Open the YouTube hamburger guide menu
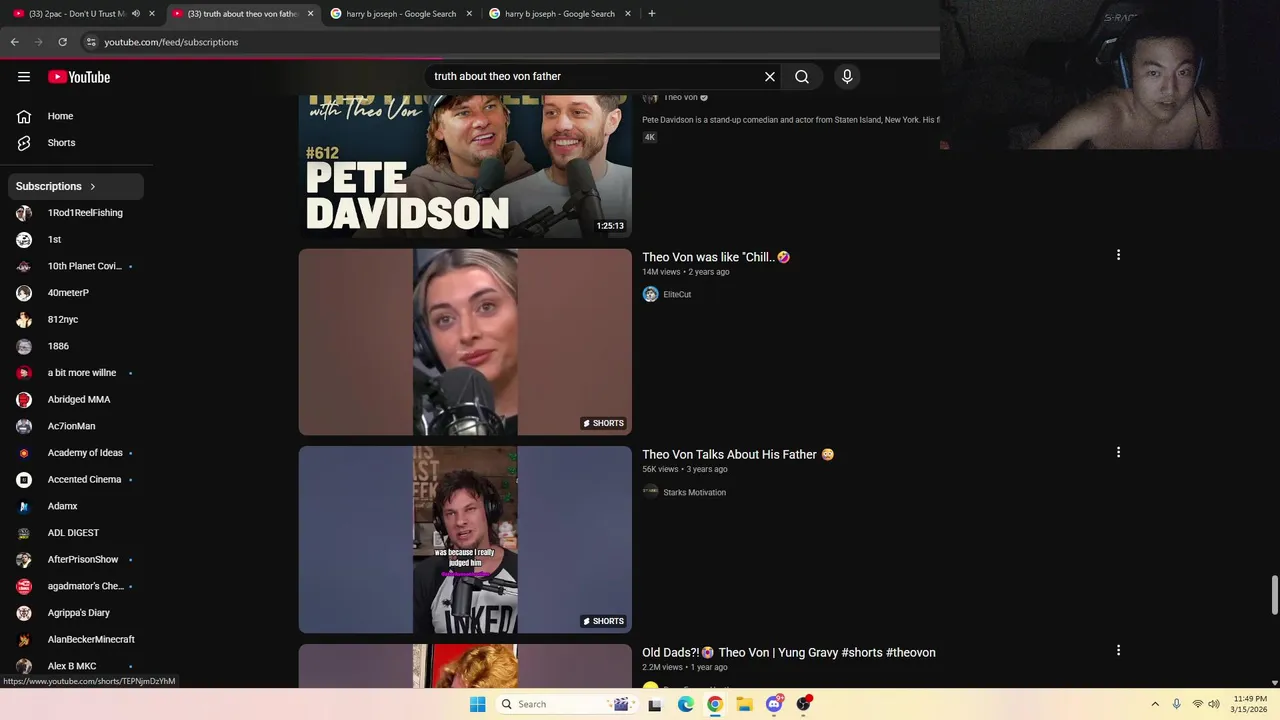The image size is (1280, 720). (x=24, y=77)
